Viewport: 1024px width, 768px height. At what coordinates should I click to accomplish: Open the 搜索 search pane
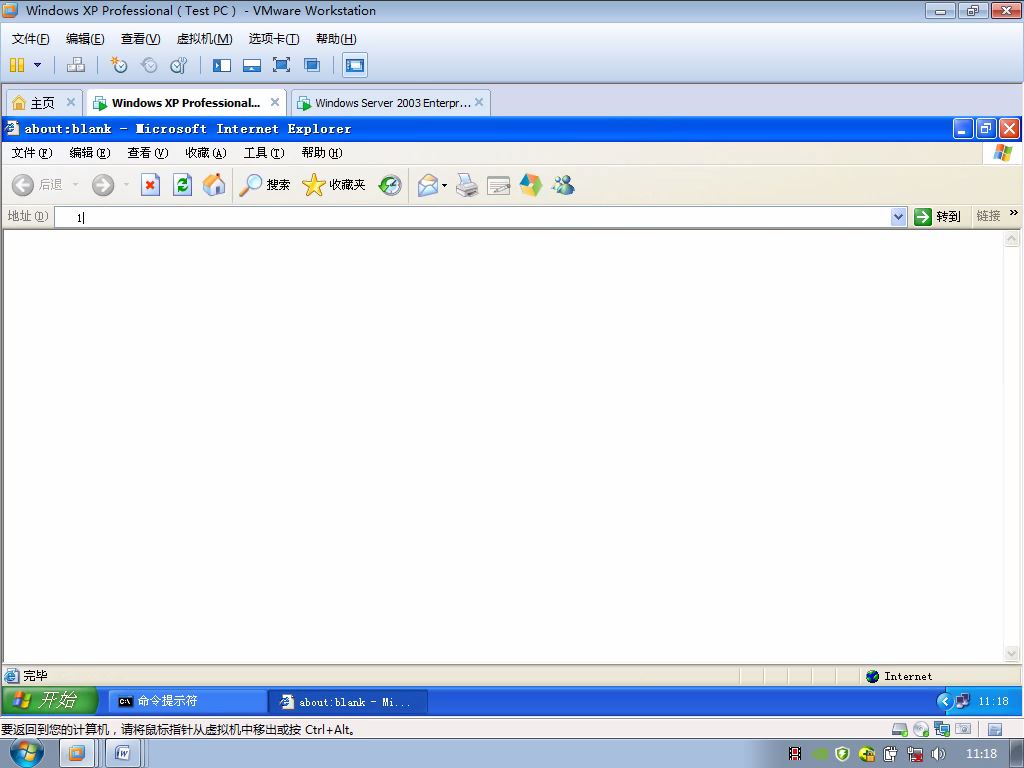point(264,185)
